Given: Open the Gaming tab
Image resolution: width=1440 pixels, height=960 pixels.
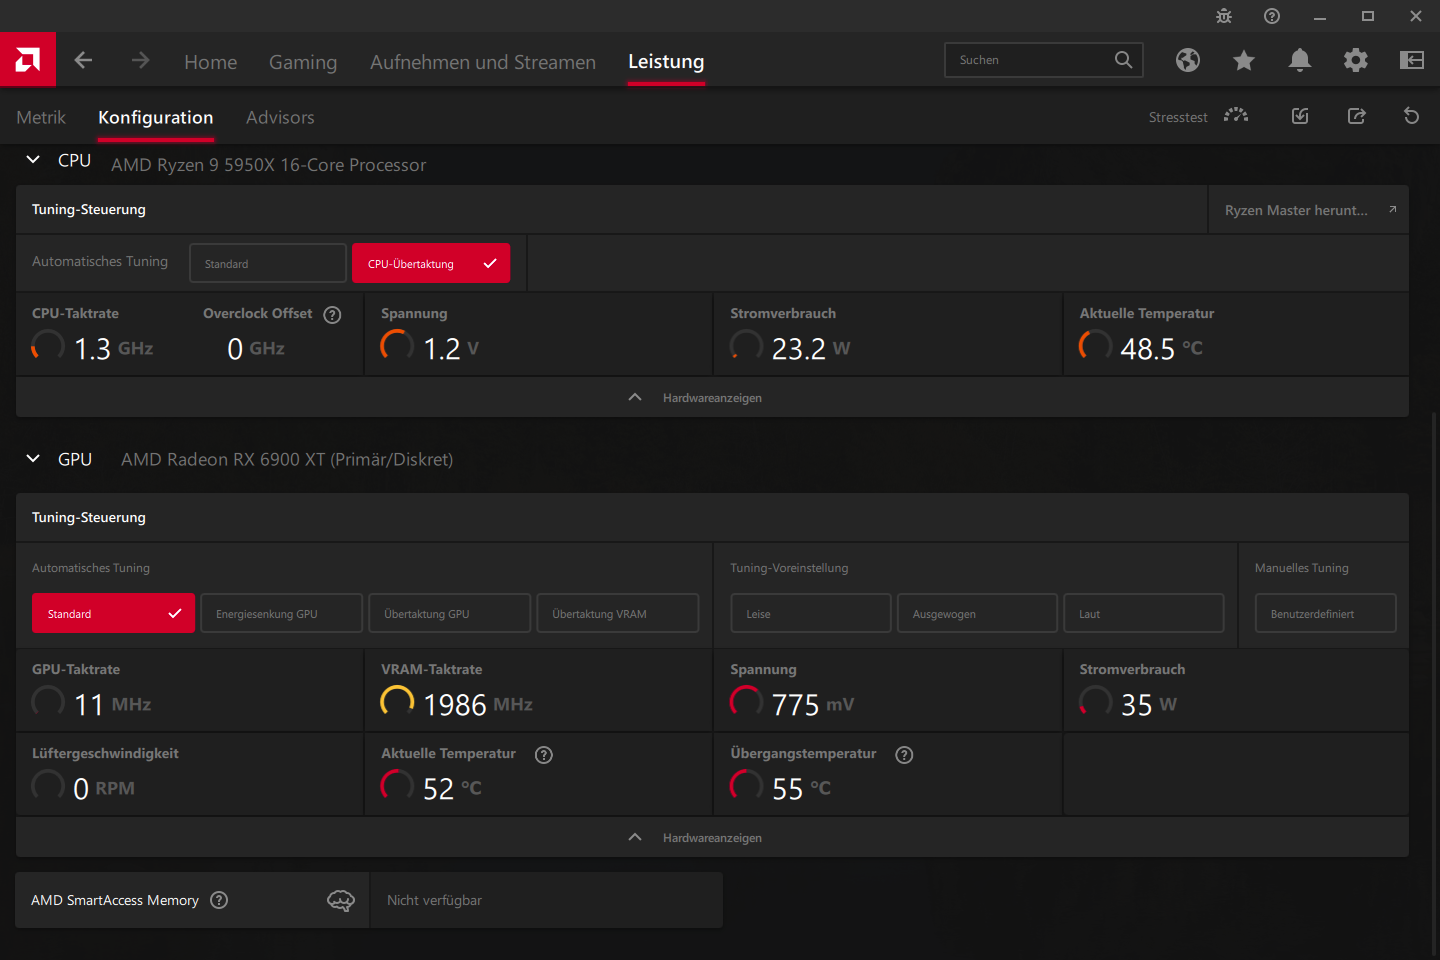Looking at the screenshot, I should [x=303, y=62].
